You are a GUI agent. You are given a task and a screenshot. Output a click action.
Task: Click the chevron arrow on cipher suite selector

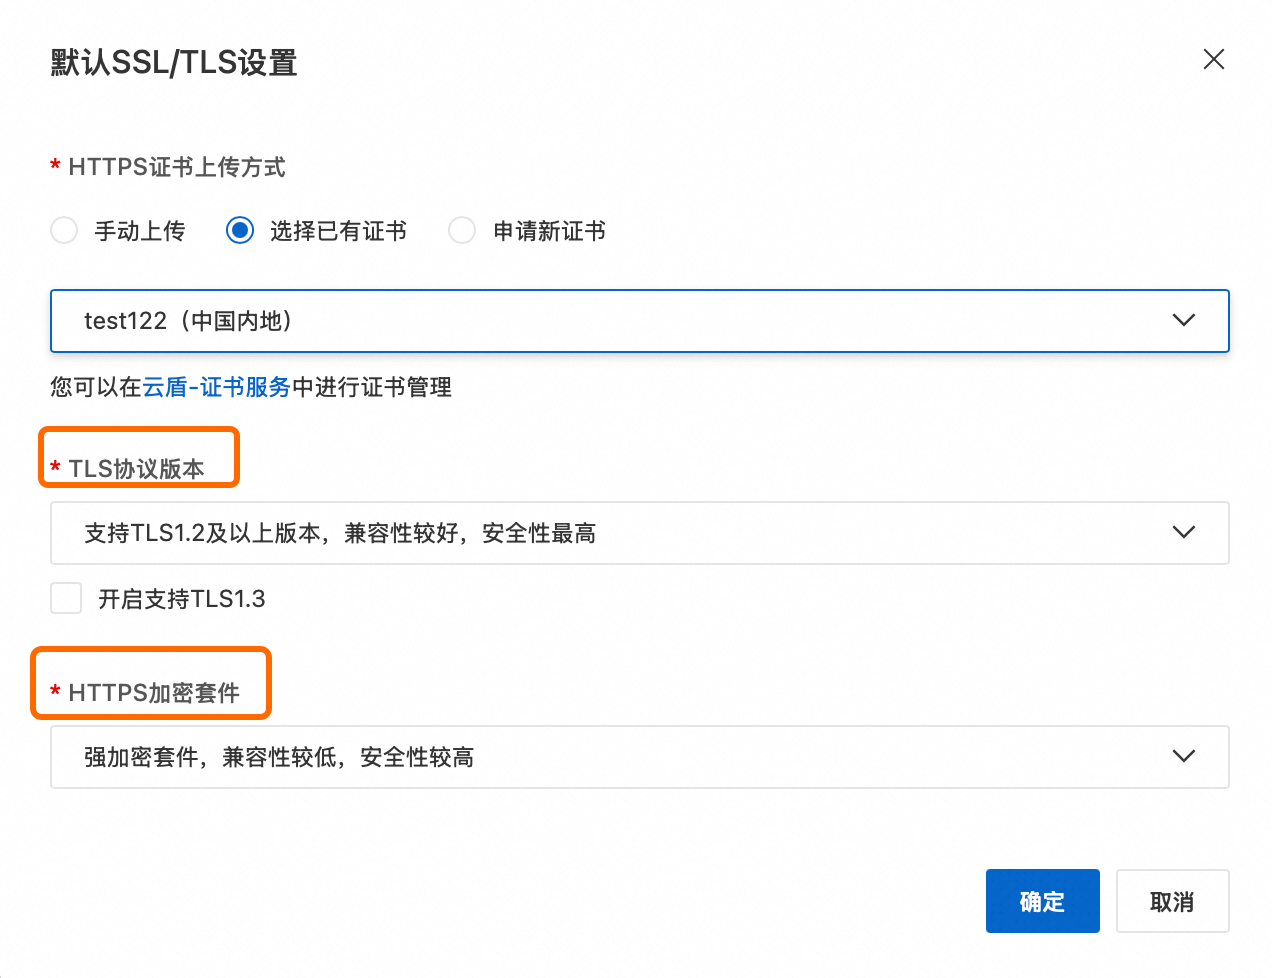tap(1183, 757)
